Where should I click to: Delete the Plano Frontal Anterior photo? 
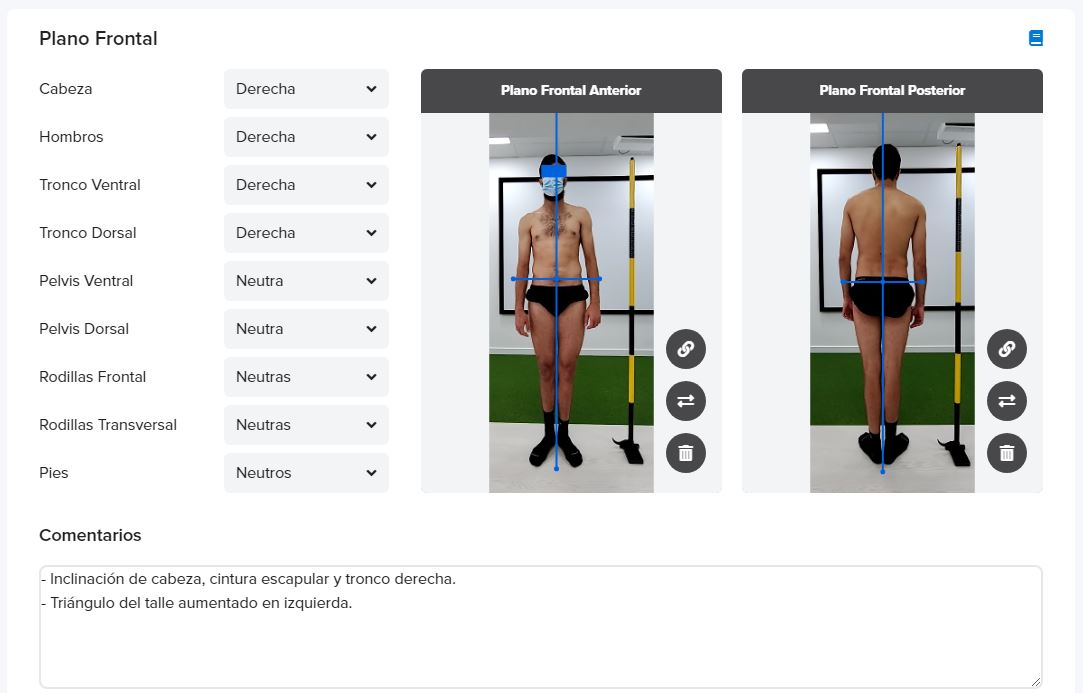(686, 453)
